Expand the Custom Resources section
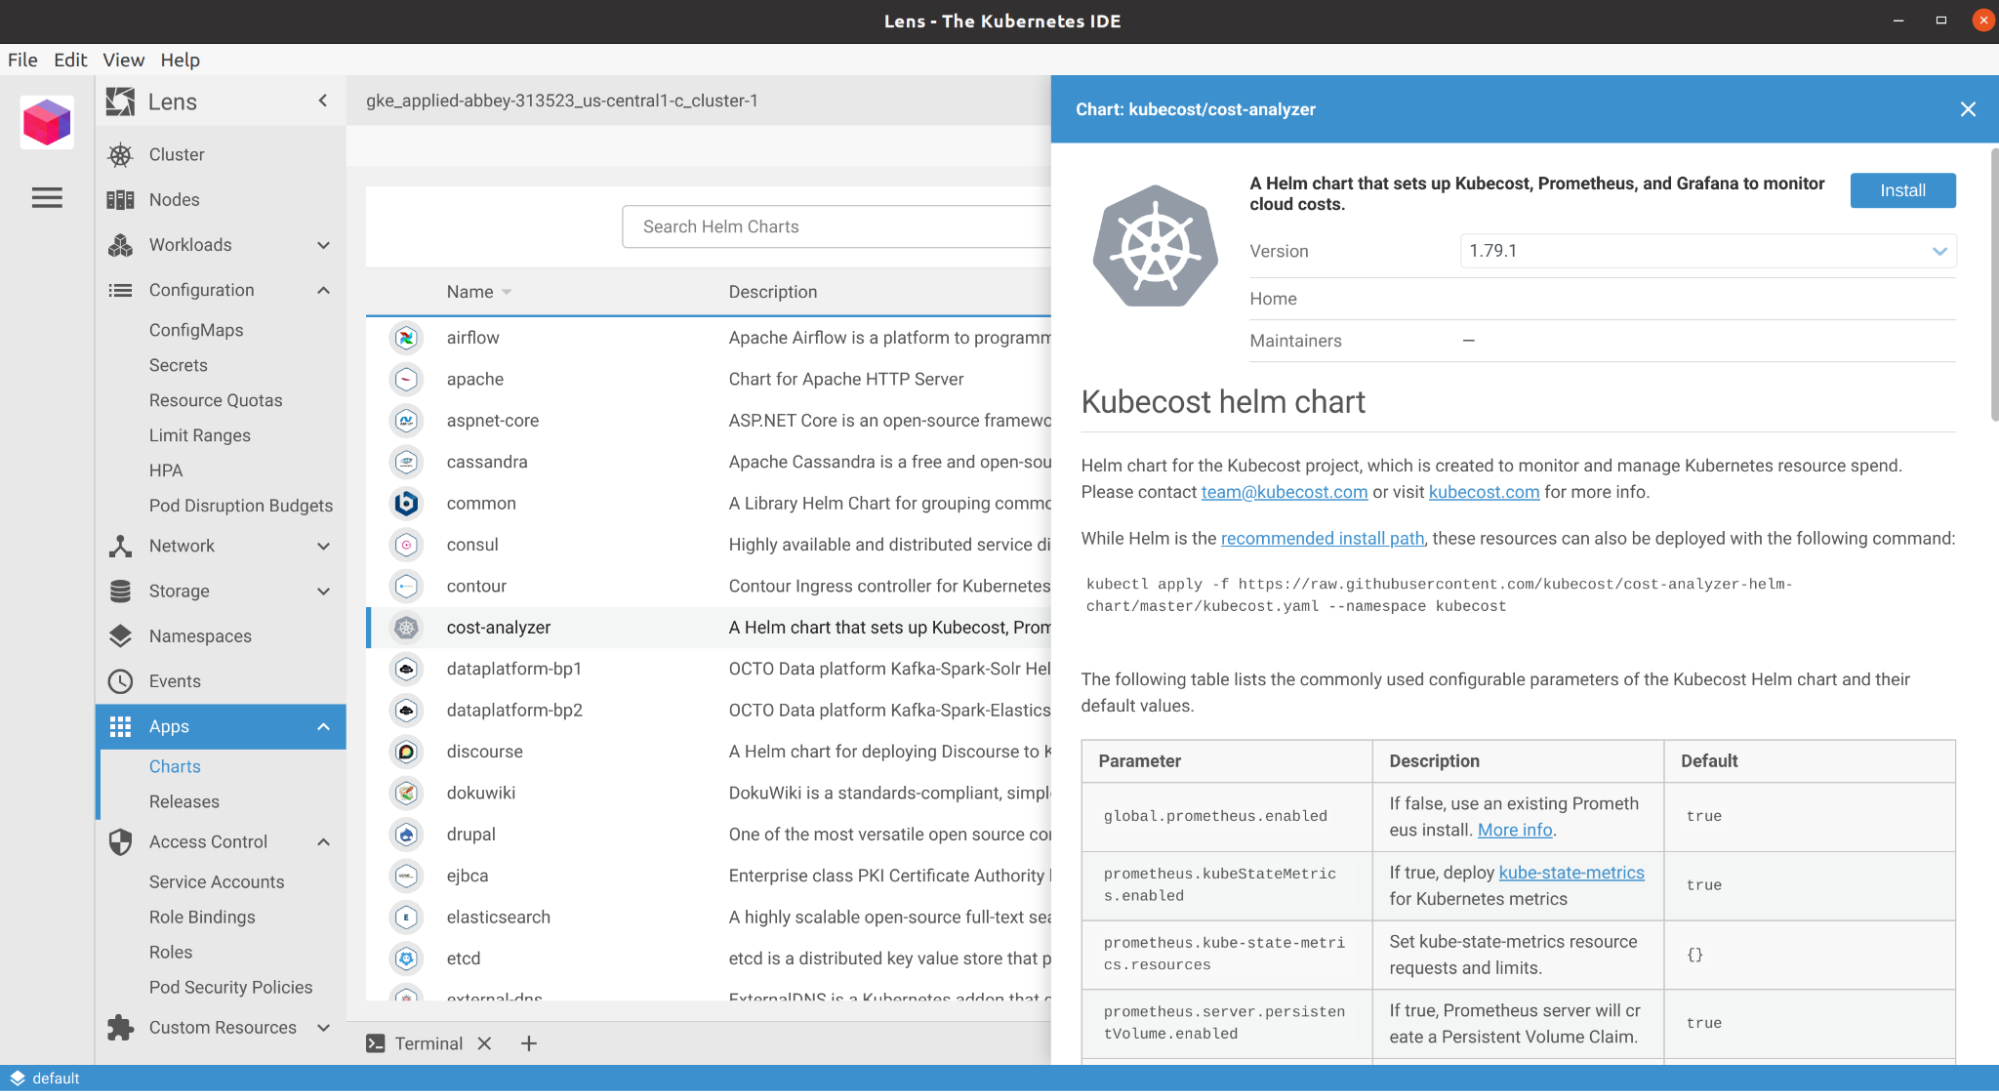 pos(323,1027)
